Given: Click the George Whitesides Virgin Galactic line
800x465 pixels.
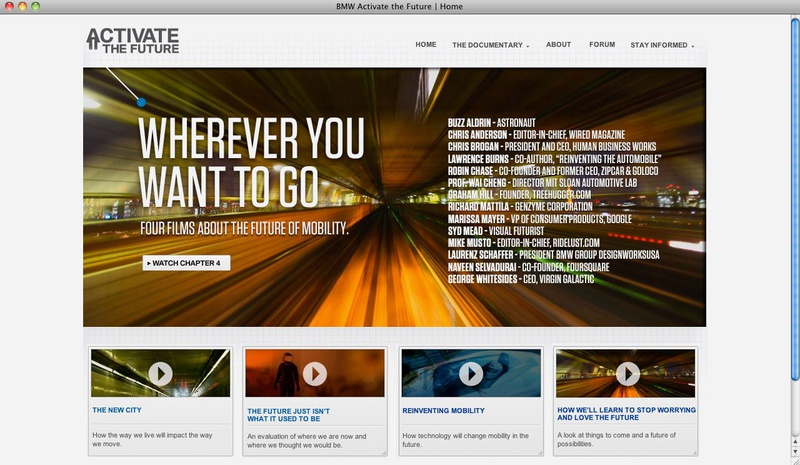Looking at the screenshot, I should [x=521, y=279].
